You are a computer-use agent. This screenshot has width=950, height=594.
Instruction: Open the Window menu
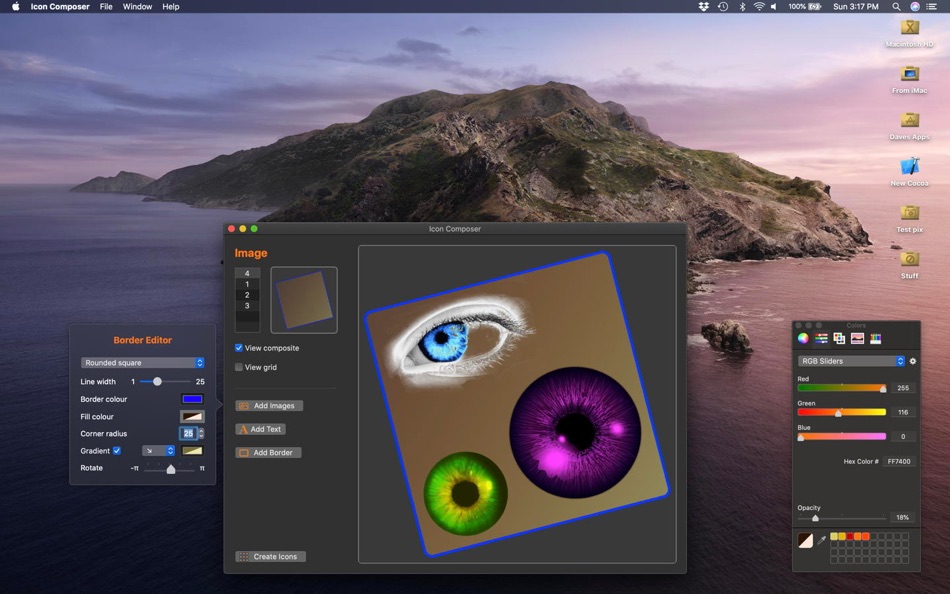138,7
